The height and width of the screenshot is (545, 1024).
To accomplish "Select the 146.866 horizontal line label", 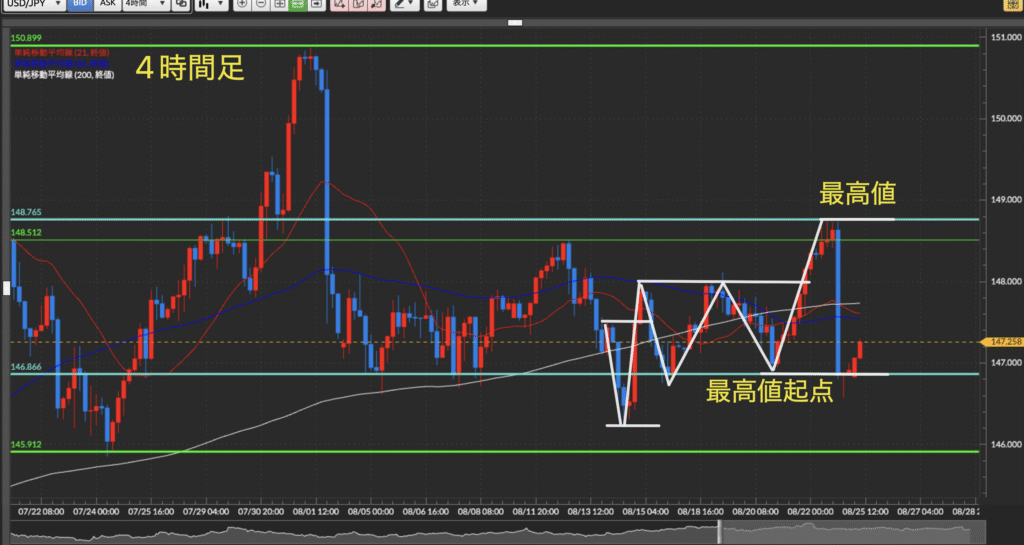I will coord(25,367).
